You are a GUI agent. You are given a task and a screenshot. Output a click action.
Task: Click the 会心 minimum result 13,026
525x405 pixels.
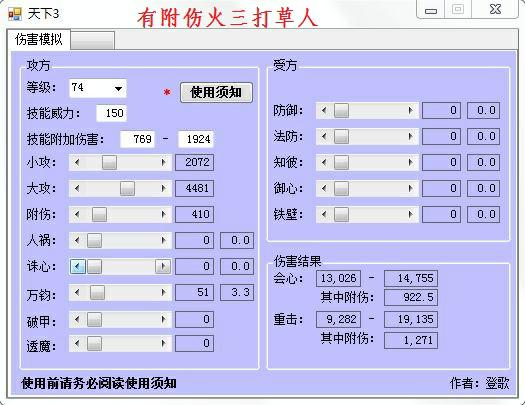click(339, 278)
